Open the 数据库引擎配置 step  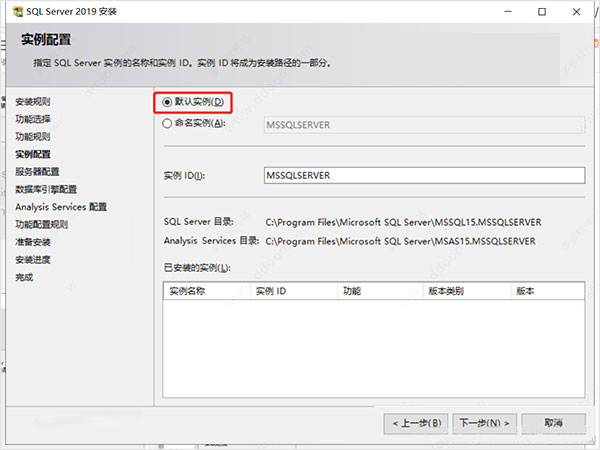point(46,189)
